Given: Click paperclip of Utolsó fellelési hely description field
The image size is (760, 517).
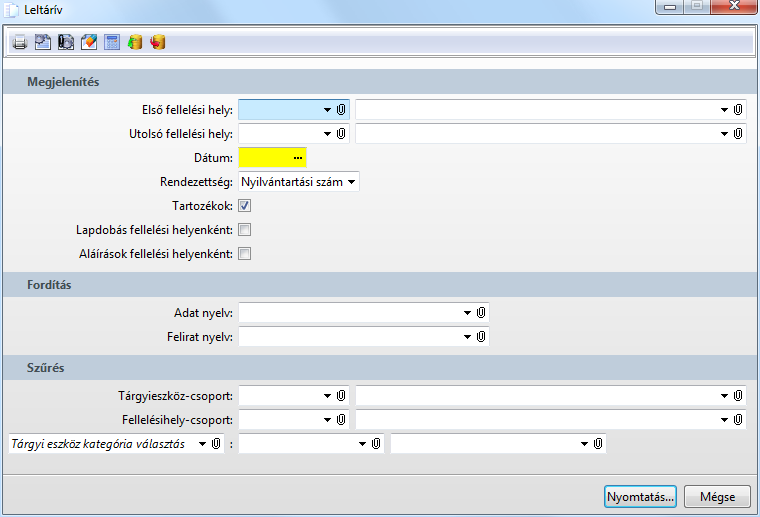Looking at the screenshot, I should point(738,133).
